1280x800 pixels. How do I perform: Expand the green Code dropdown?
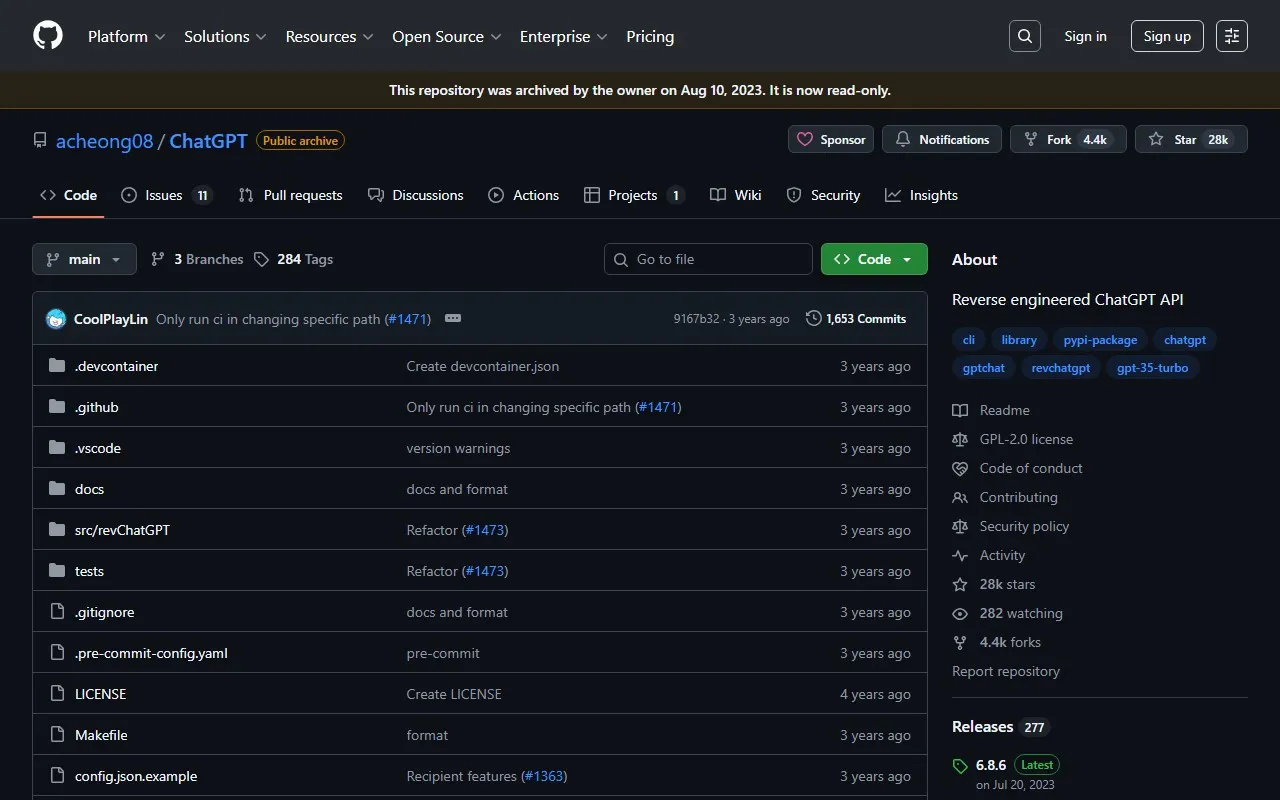873,259
